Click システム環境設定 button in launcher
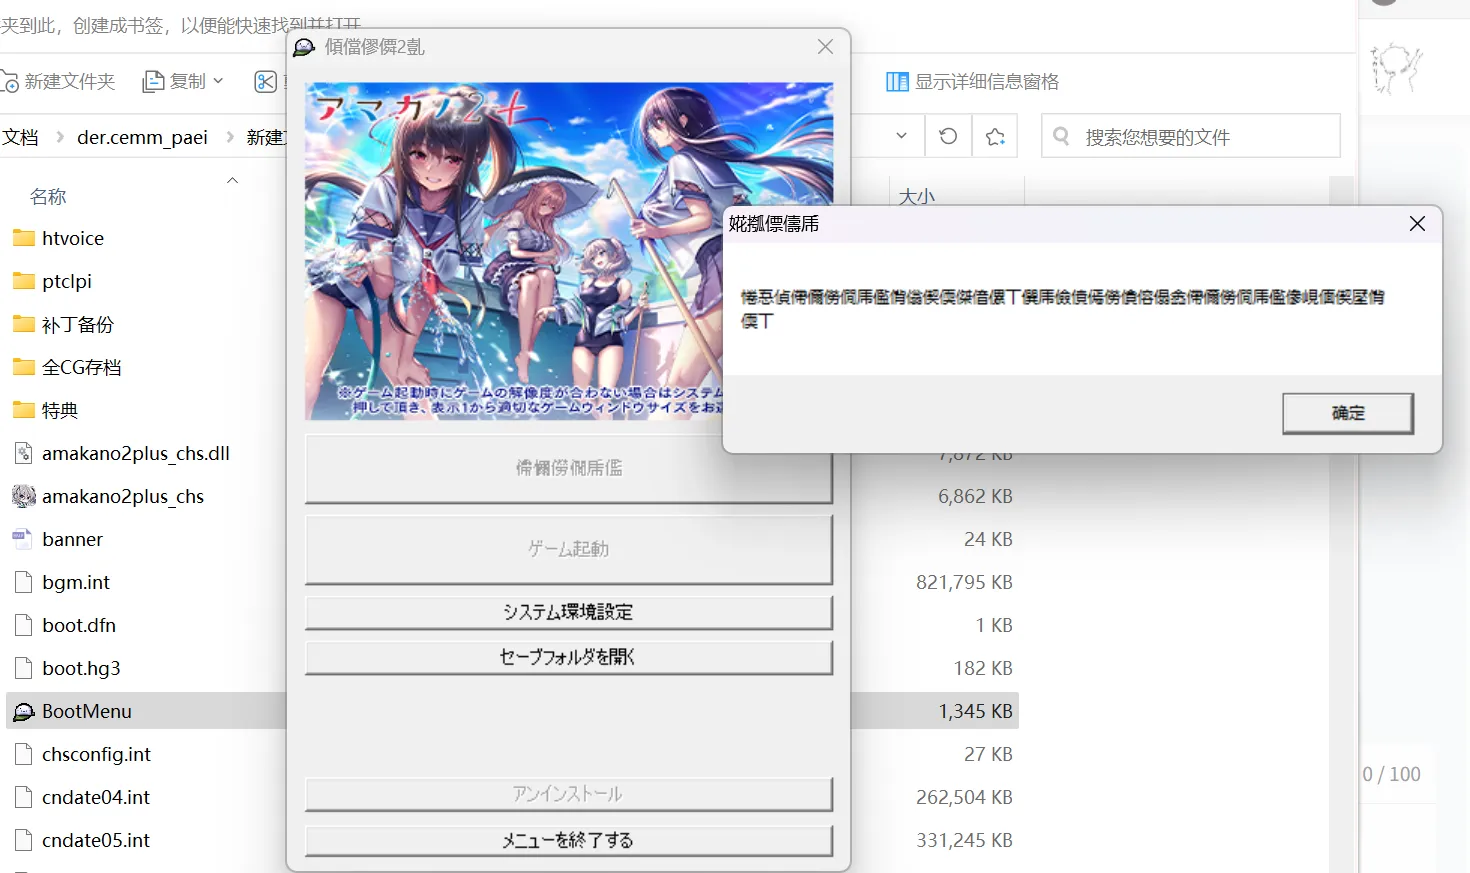Screen dimensions: 1470x873 [x=568, y=612]
